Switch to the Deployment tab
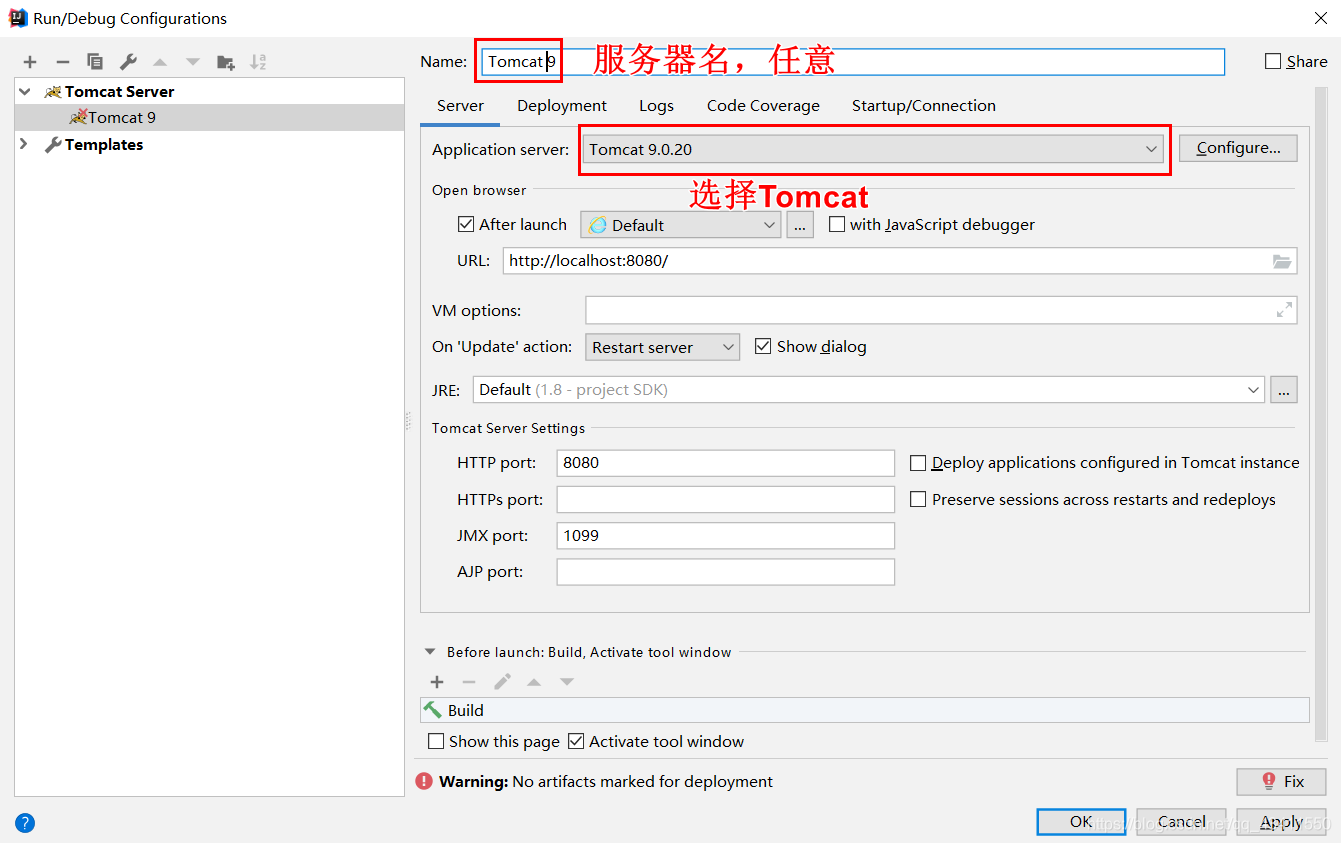The image size is (1341, 843). pos(562,106)
